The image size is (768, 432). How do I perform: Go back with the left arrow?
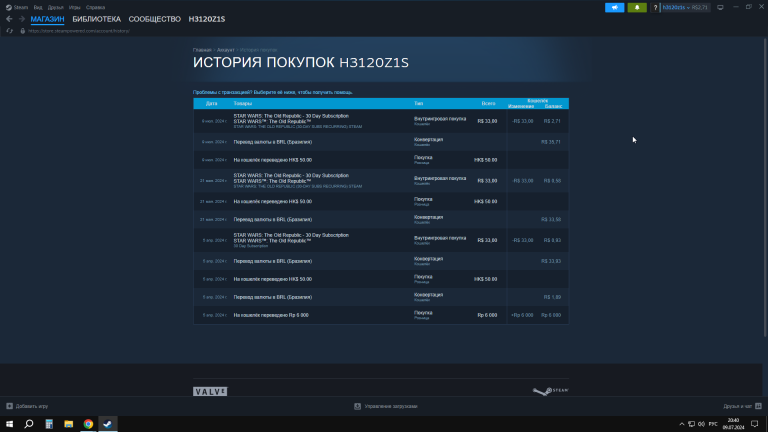(x=9, y=19)
